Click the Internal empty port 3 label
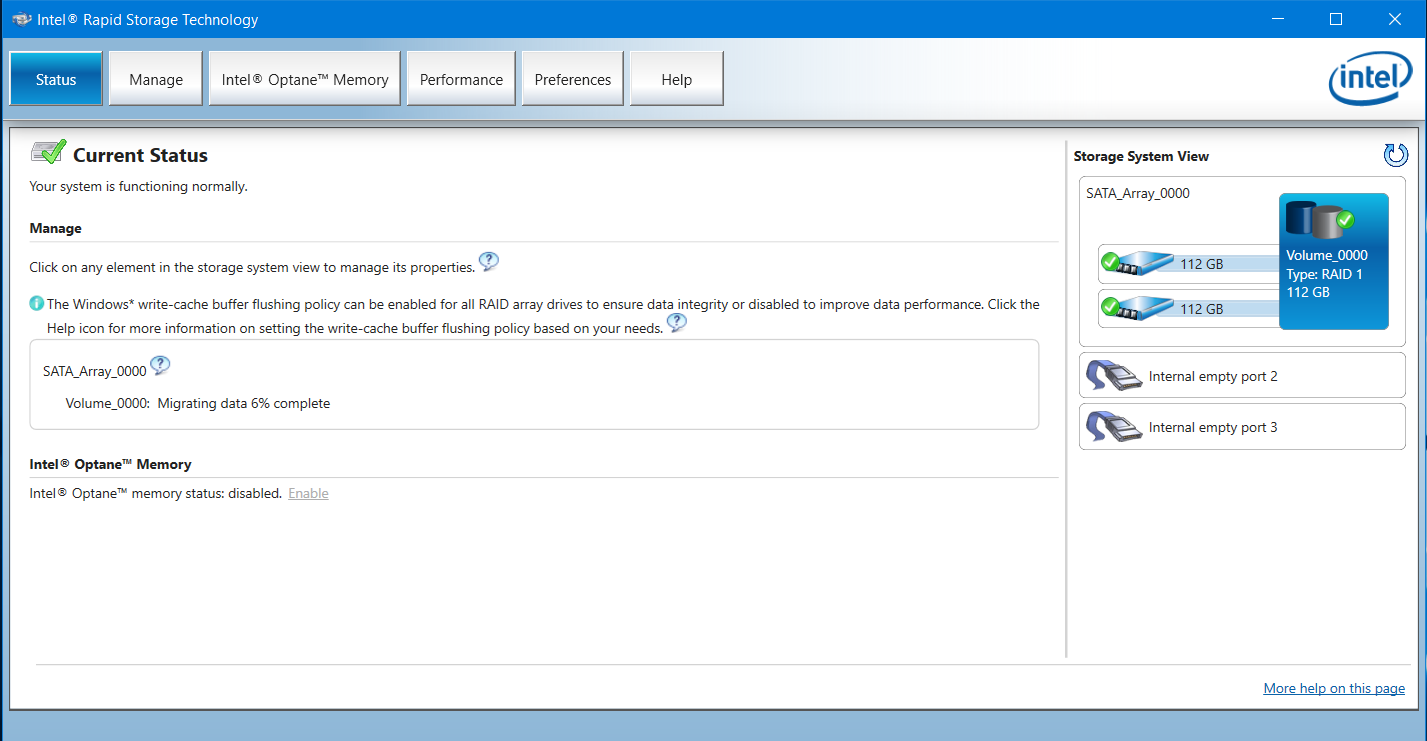This screenshot has height=741, width=1427. click(1213, 428)
